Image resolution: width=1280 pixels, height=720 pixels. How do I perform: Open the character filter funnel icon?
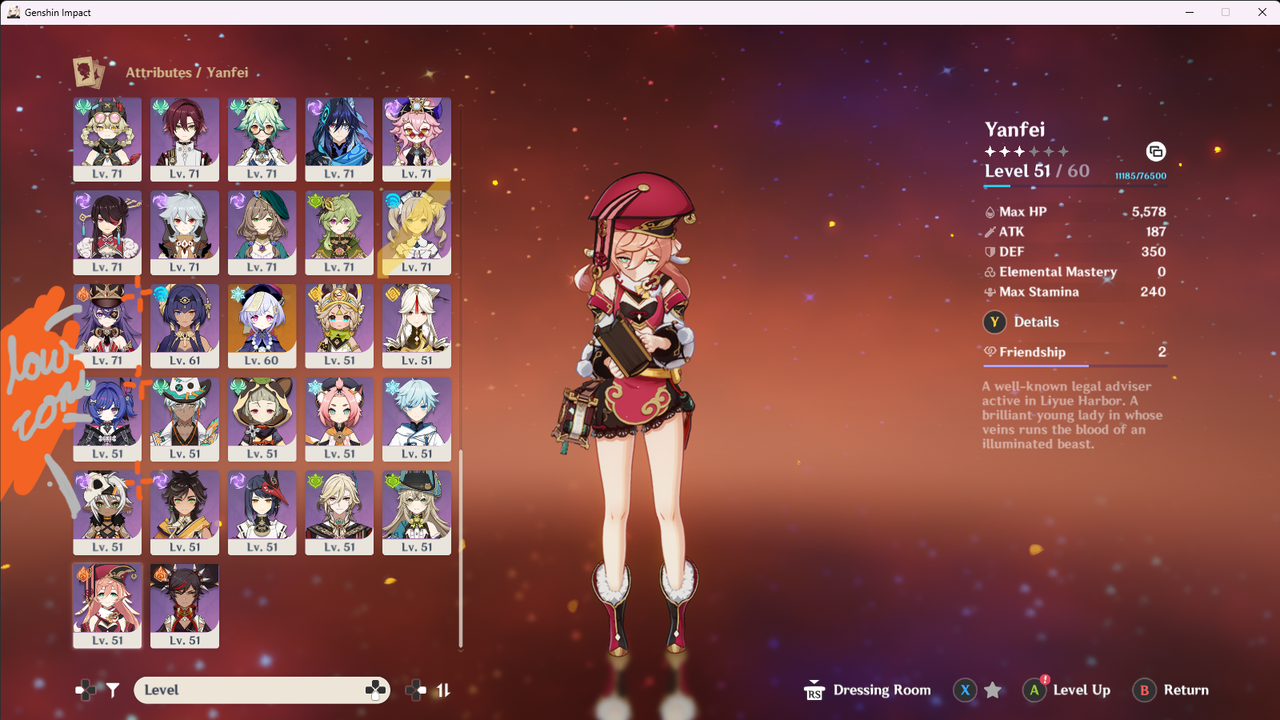(x=113, y=690)
